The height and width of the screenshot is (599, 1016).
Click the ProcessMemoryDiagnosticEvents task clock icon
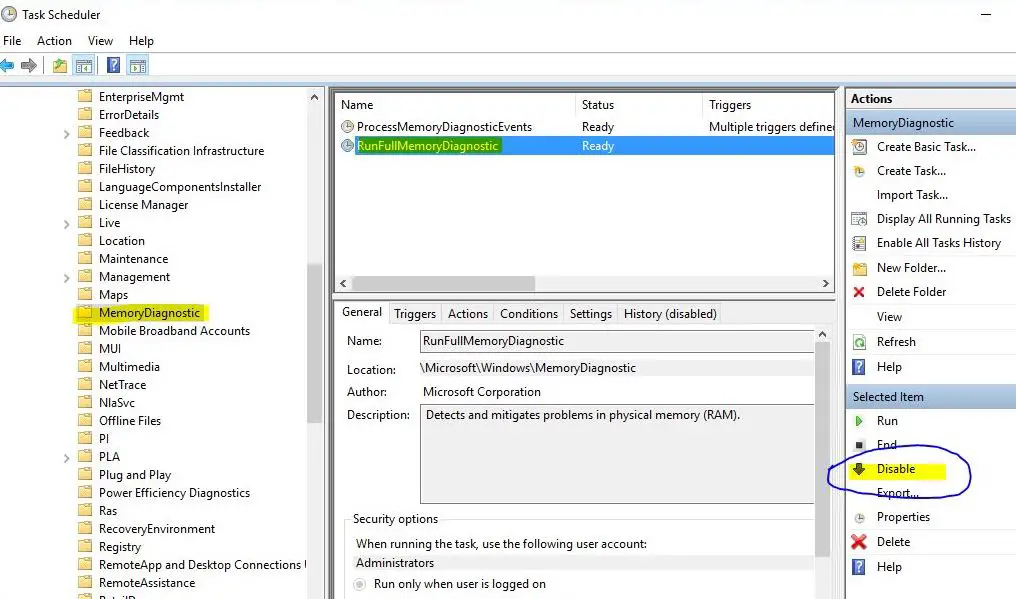[x=348, y=126]
